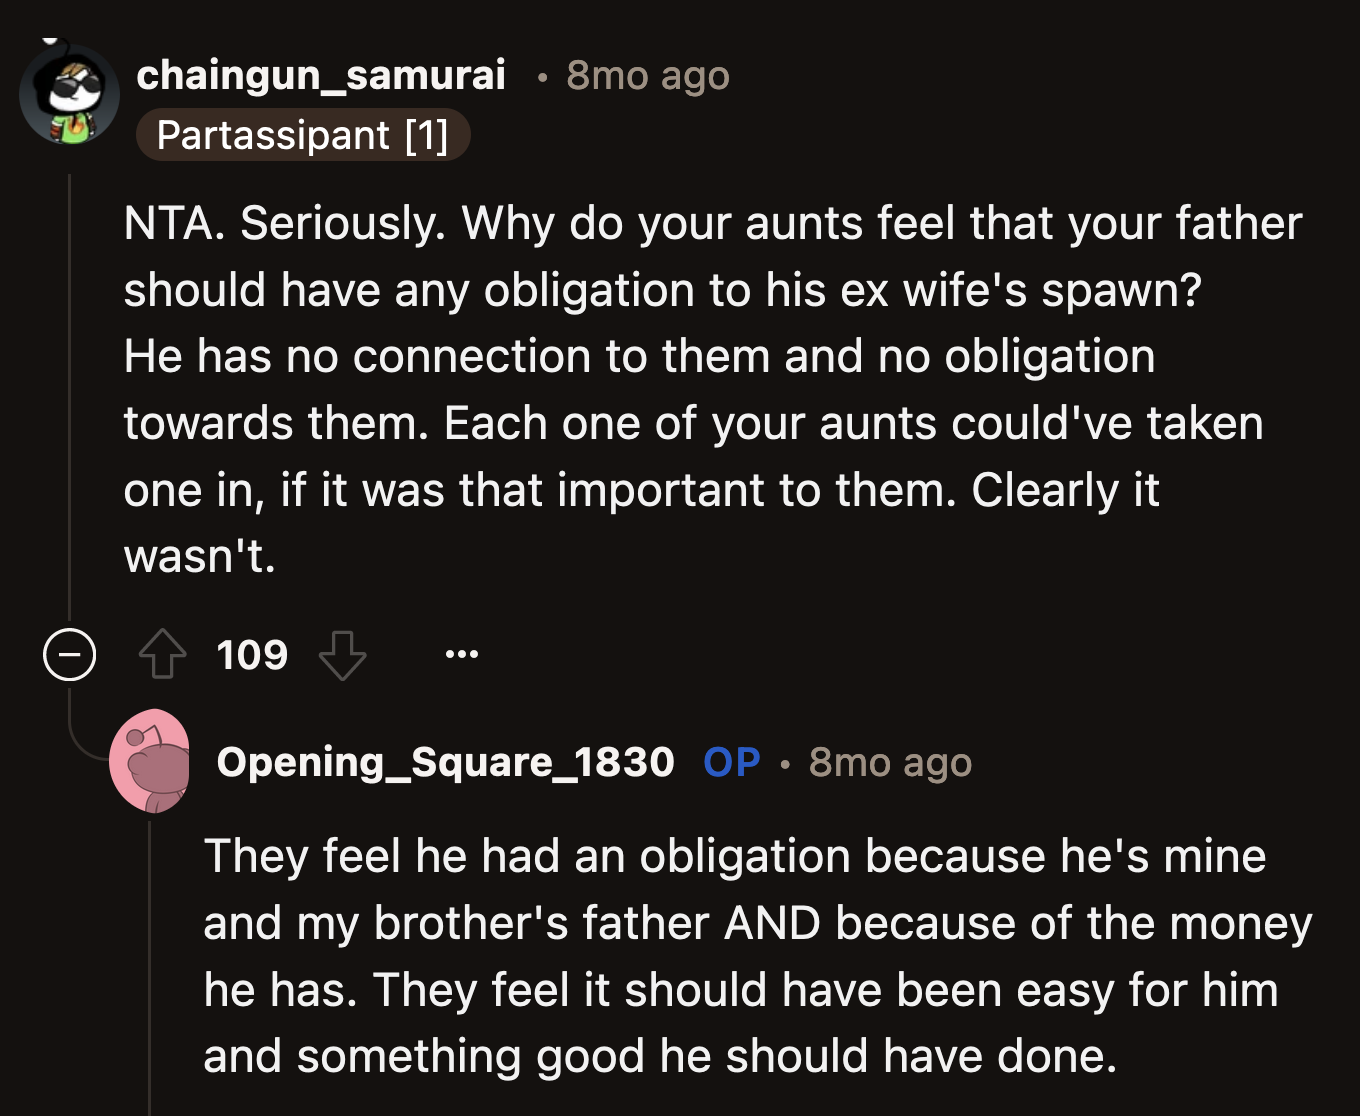Upvote chaingun_samurai's comment
The image size is (1360, 1116).
(162, 655)
